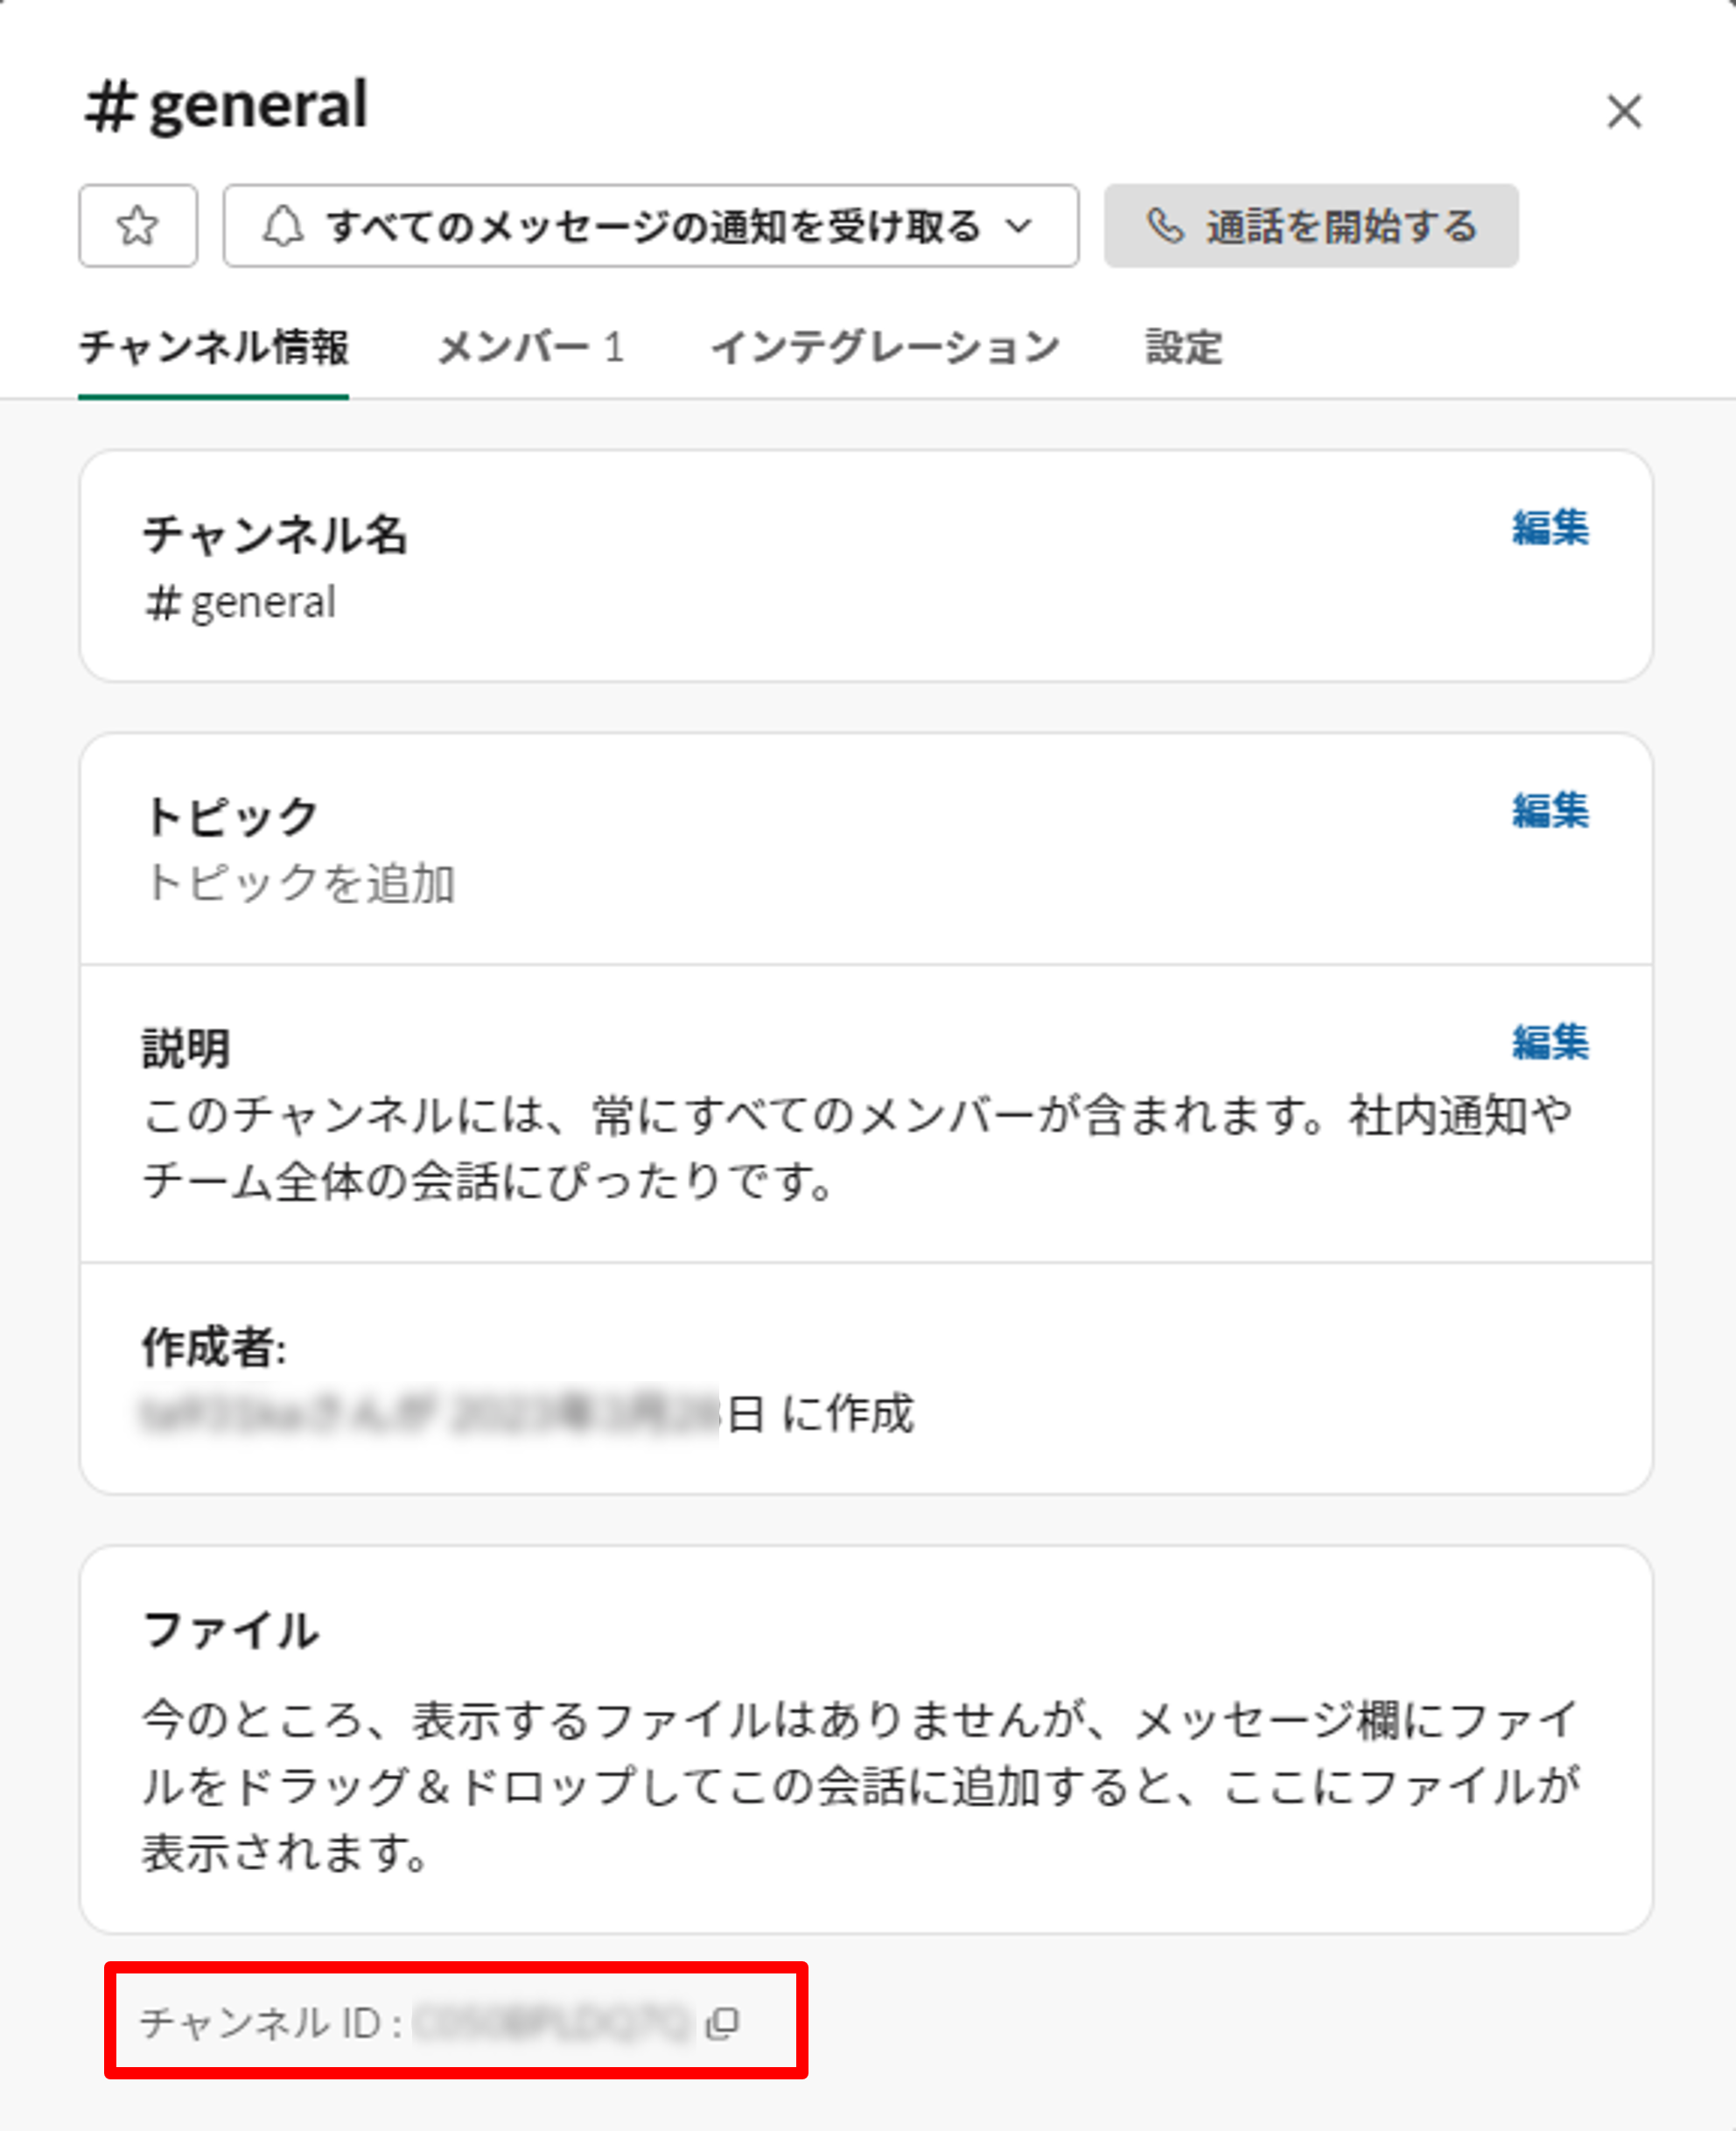The height and width of the screenshot is (2131, 1736).
Task: Copy the channel ID with copy icon
Action: point(722,2023)
